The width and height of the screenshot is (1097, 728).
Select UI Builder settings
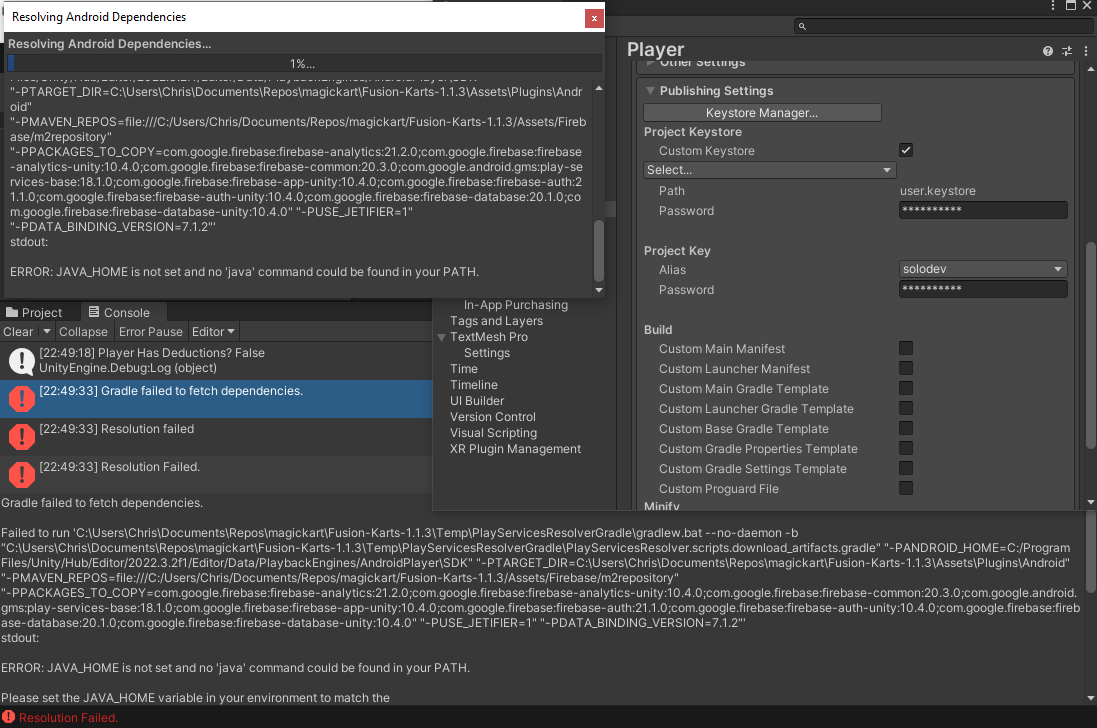tap(476, 401)
